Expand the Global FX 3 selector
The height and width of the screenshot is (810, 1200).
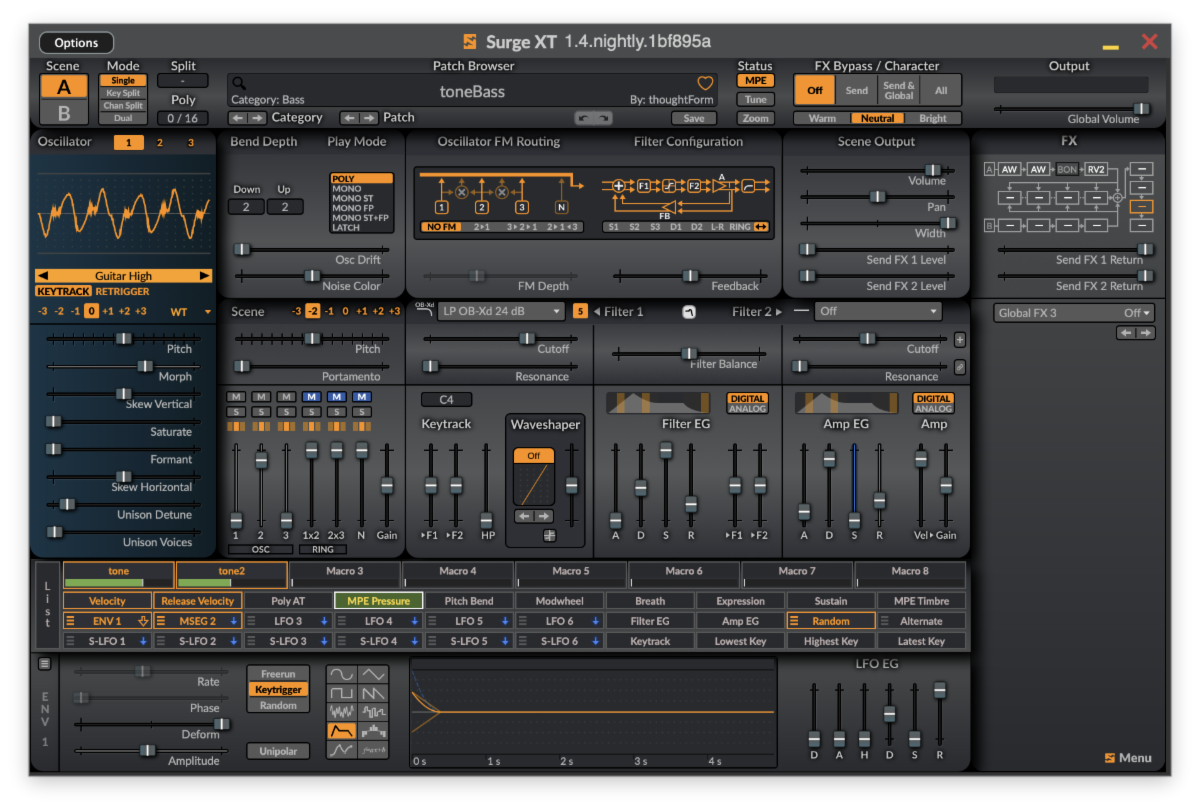click(1074, 313)
